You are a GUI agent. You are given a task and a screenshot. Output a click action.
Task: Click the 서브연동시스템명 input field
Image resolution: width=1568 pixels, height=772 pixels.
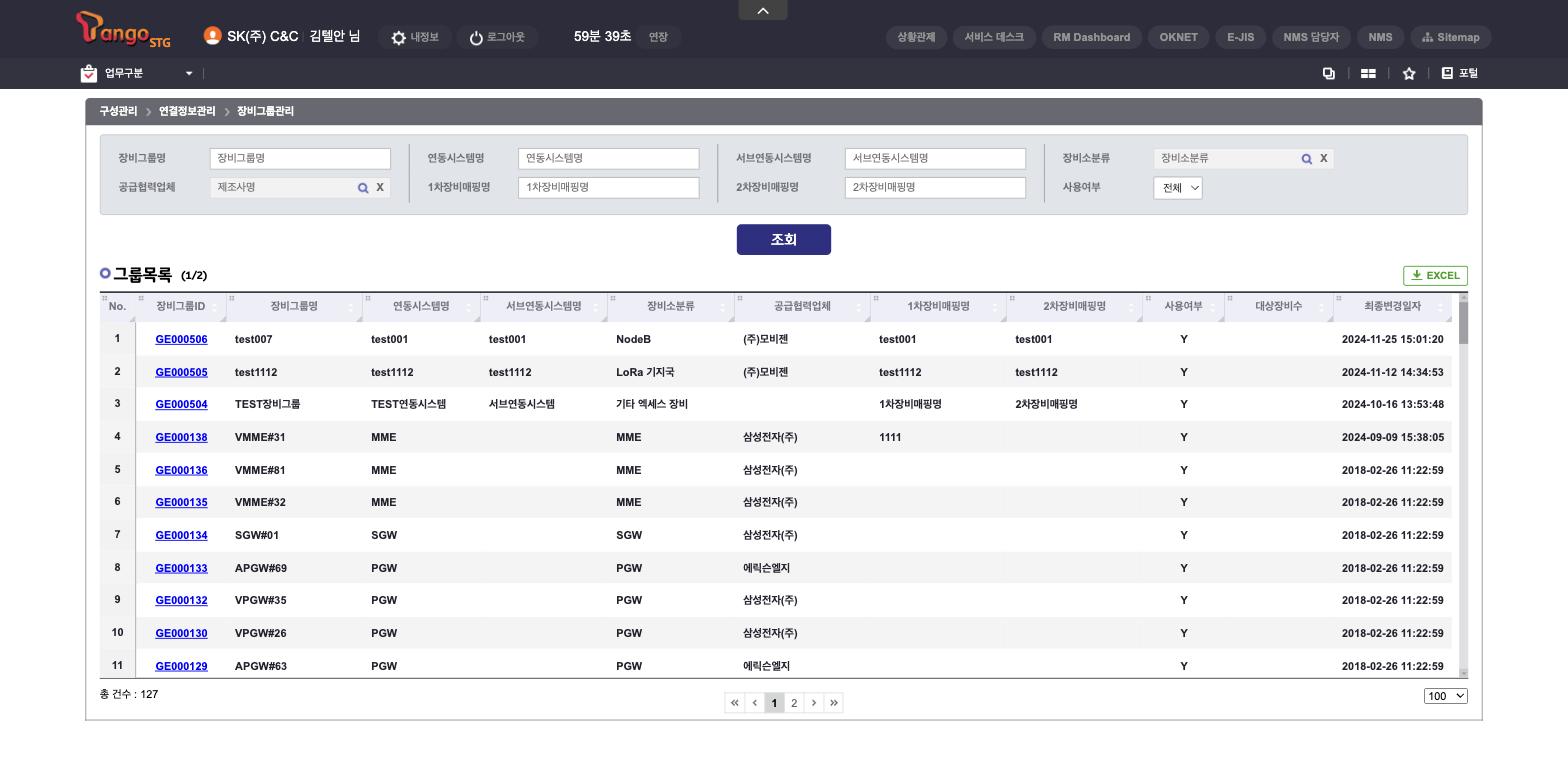click(x=936, y=159)
